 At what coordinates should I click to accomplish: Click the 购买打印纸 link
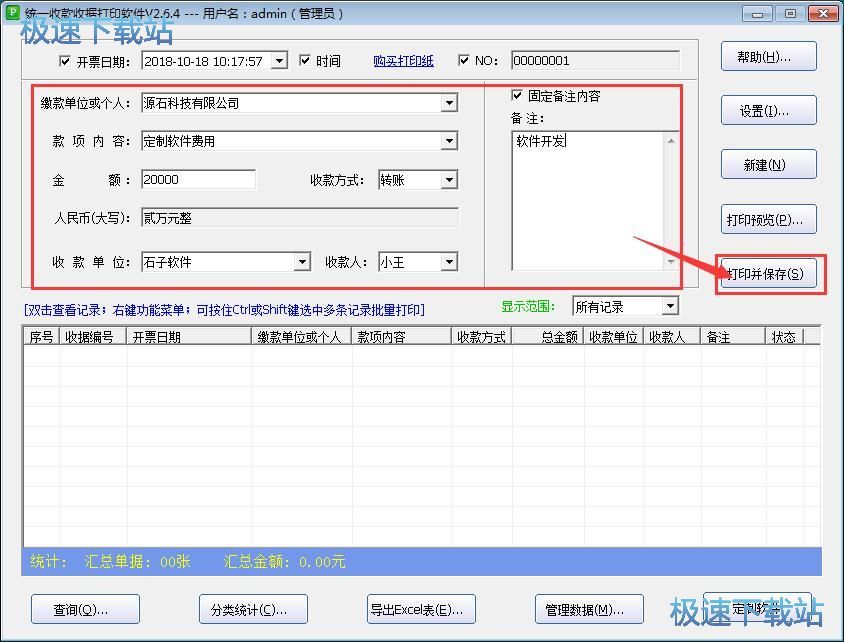click(x=403, y=61)
